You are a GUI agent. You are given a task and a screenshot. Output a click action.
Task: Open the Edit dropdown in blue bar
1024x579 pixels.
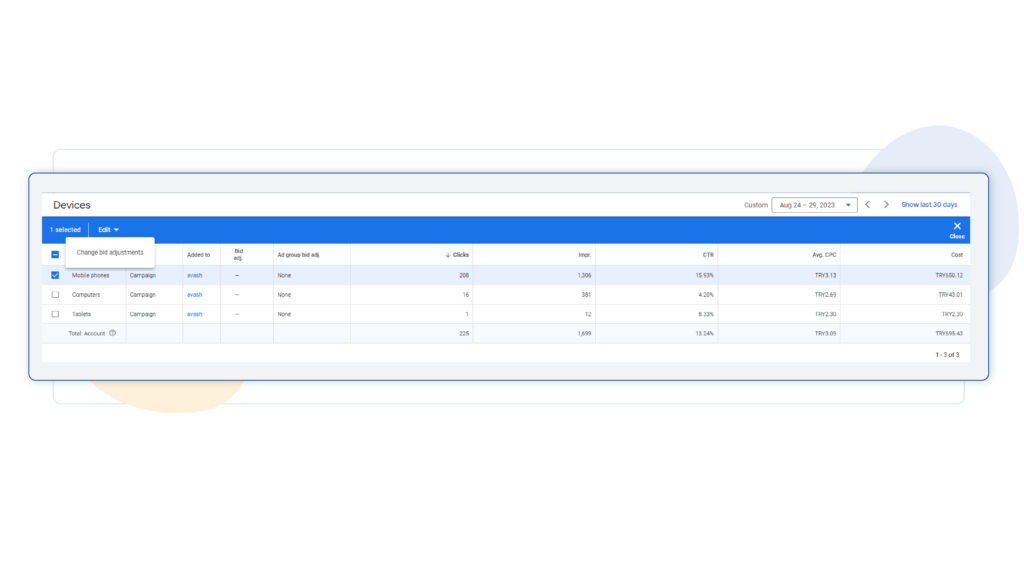click(x=108, y=230)
